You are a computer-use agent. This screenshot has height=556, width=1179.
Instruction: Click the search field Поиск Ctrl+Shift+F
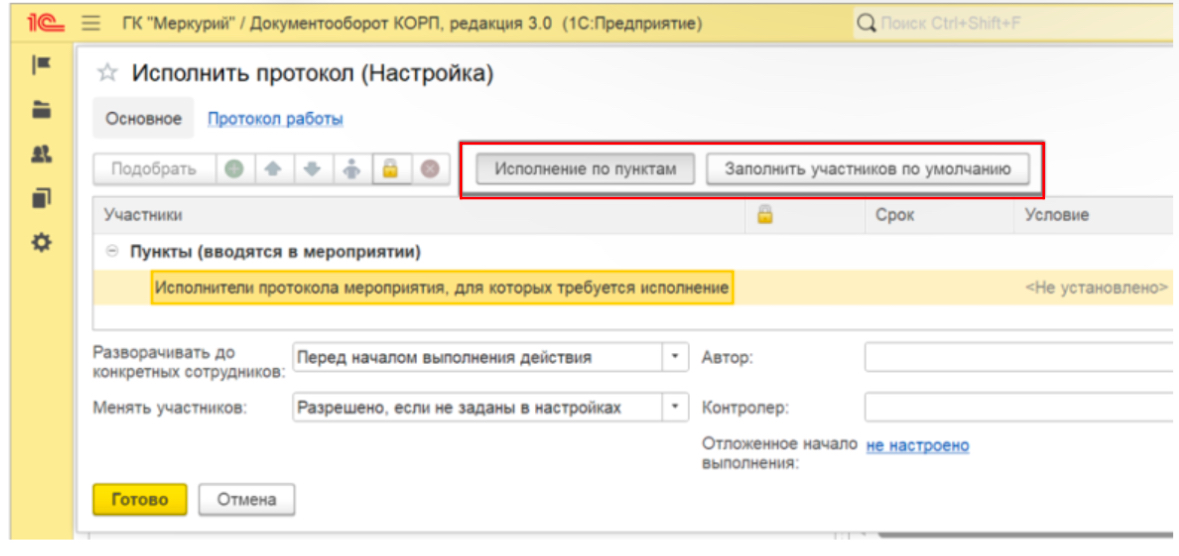tap(1015, 23)
